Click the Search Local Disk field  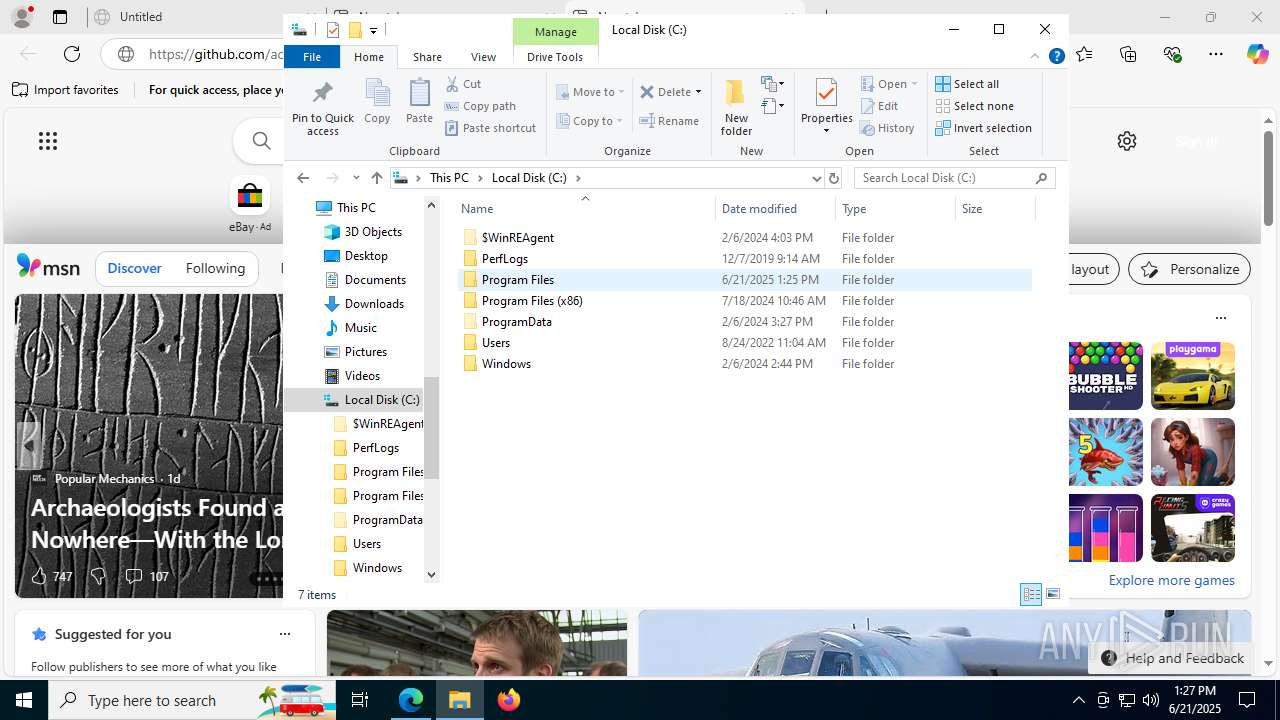pyautogui.click(x=945, y=178)
